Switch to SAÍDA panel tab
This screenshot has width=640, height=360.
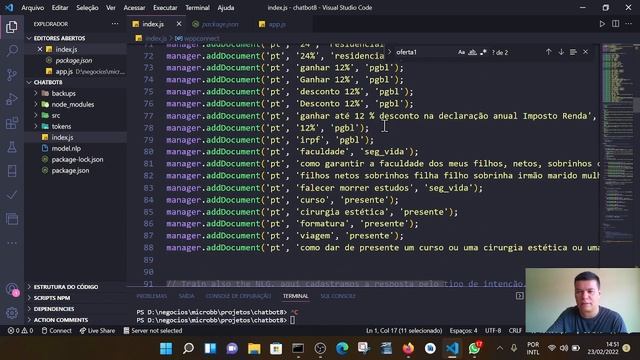(186, 296)
